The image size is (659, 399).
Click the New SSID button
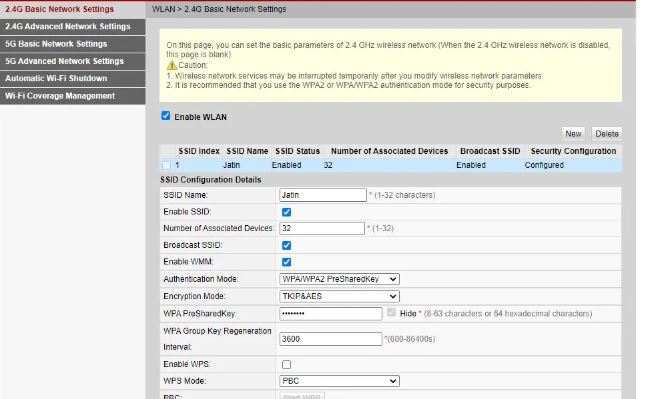pos(573,134)
